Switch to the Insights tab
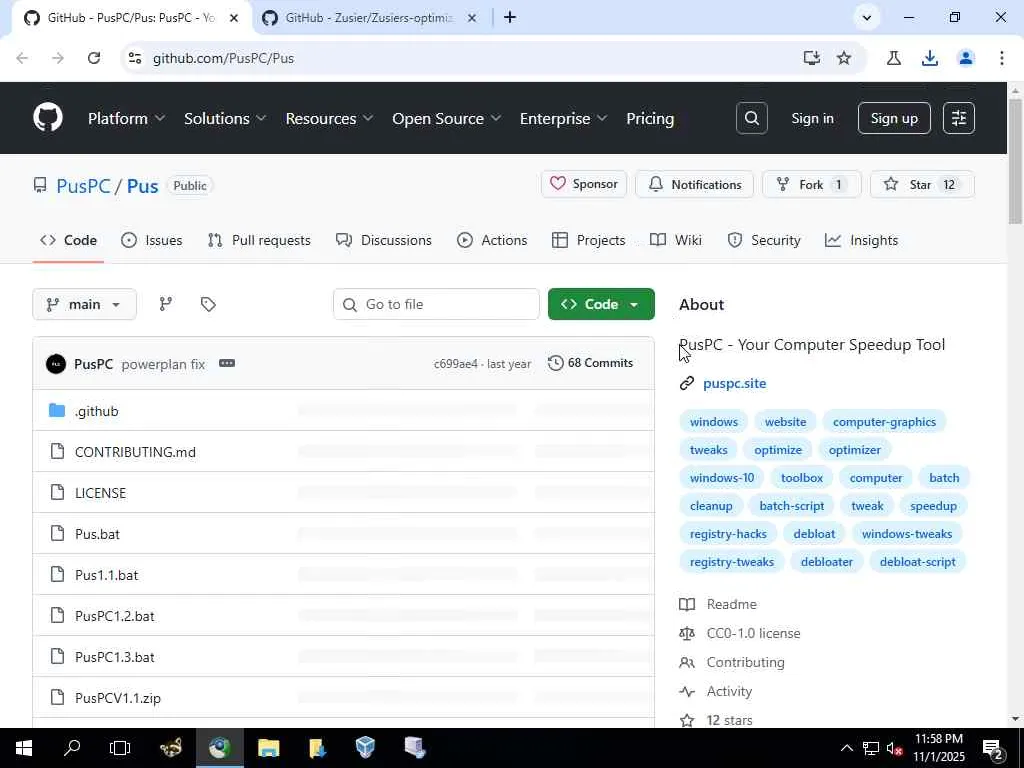 tap(861, 240)
